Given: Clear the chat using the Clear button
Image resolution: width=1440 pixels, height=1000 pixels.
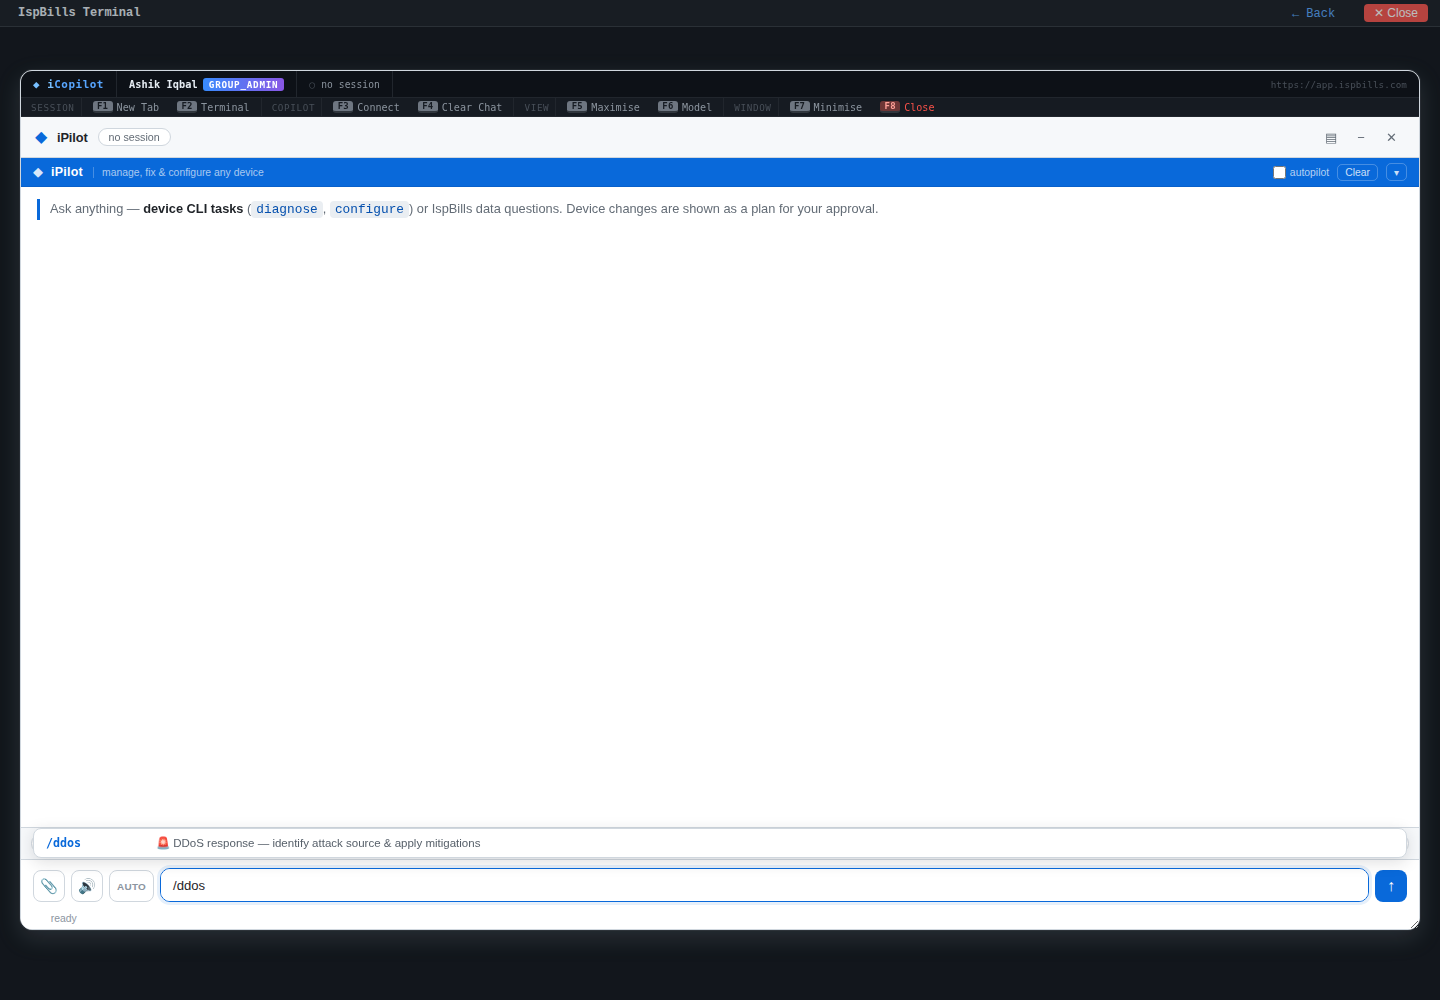Looking at the screenshot, I should [1357, 173].
